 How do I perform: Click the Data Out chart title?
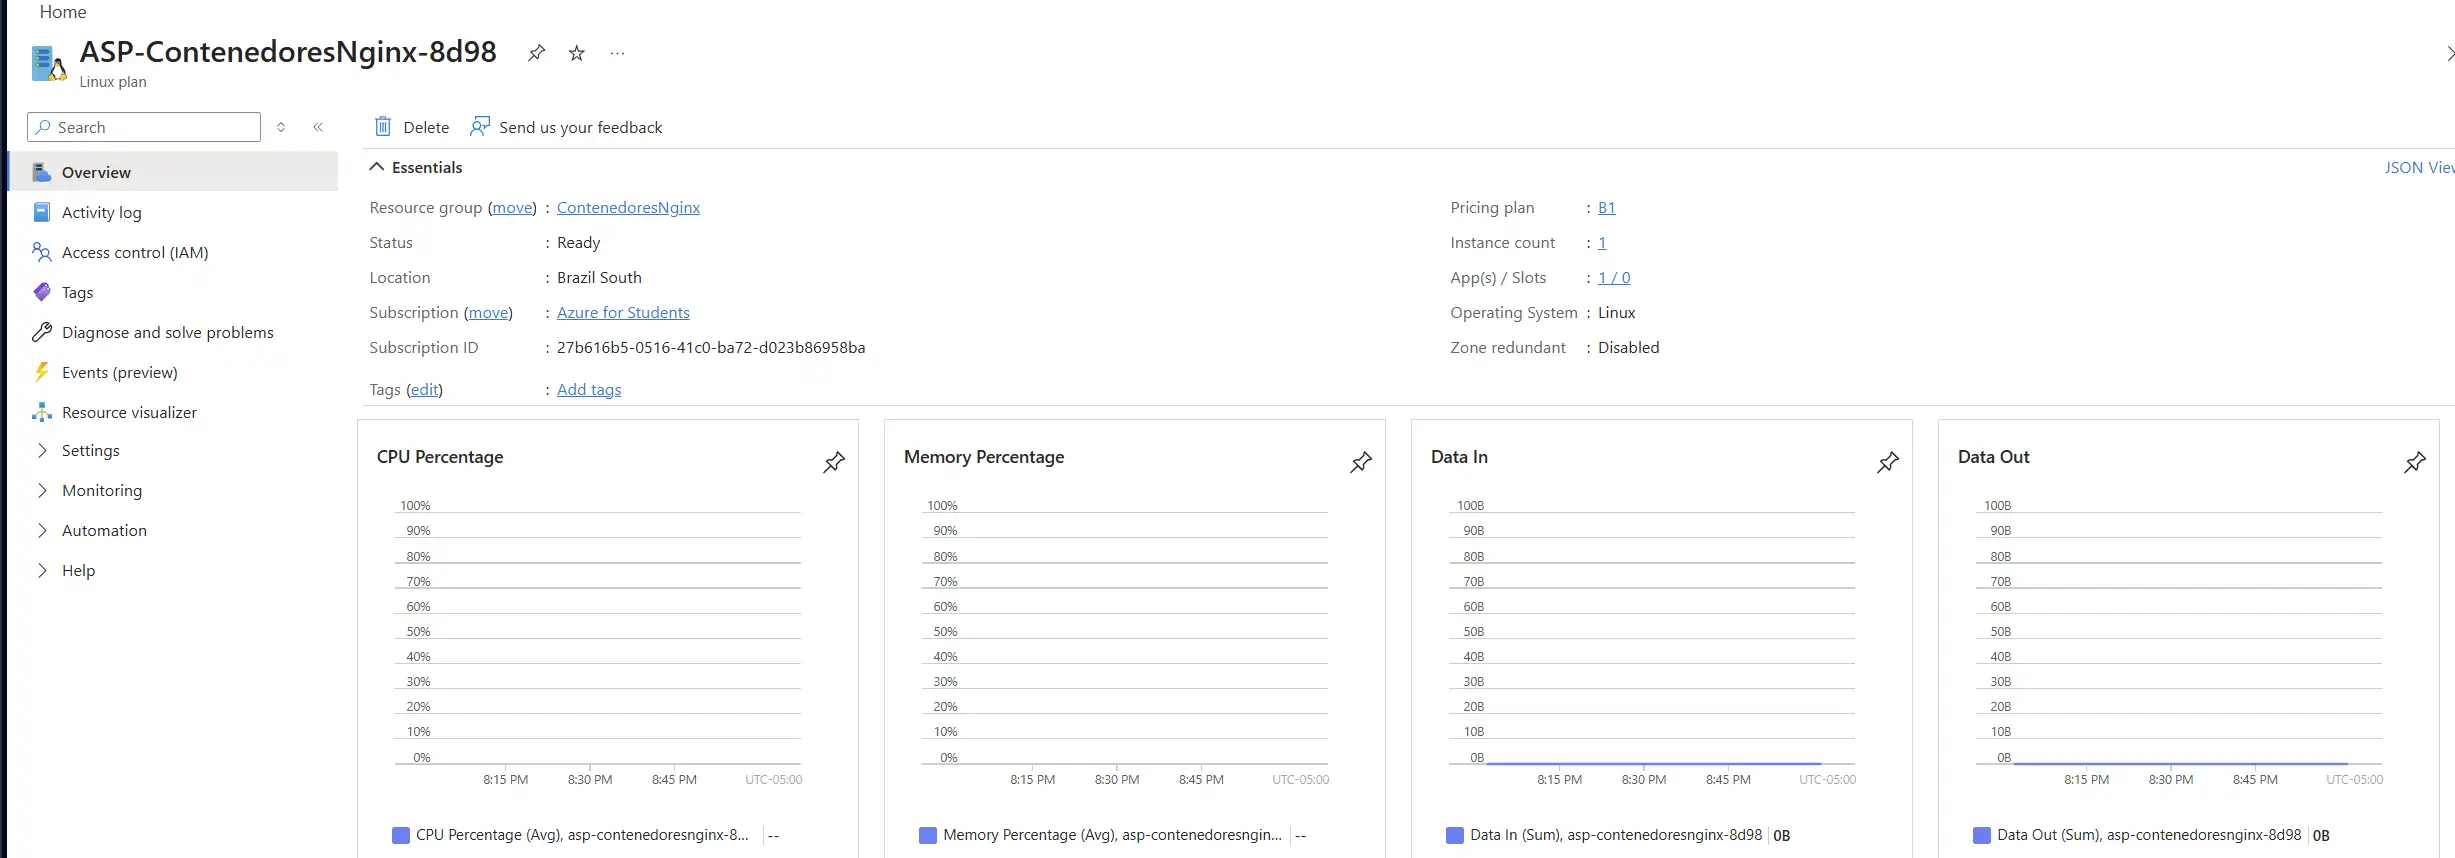coord(1994,457)
